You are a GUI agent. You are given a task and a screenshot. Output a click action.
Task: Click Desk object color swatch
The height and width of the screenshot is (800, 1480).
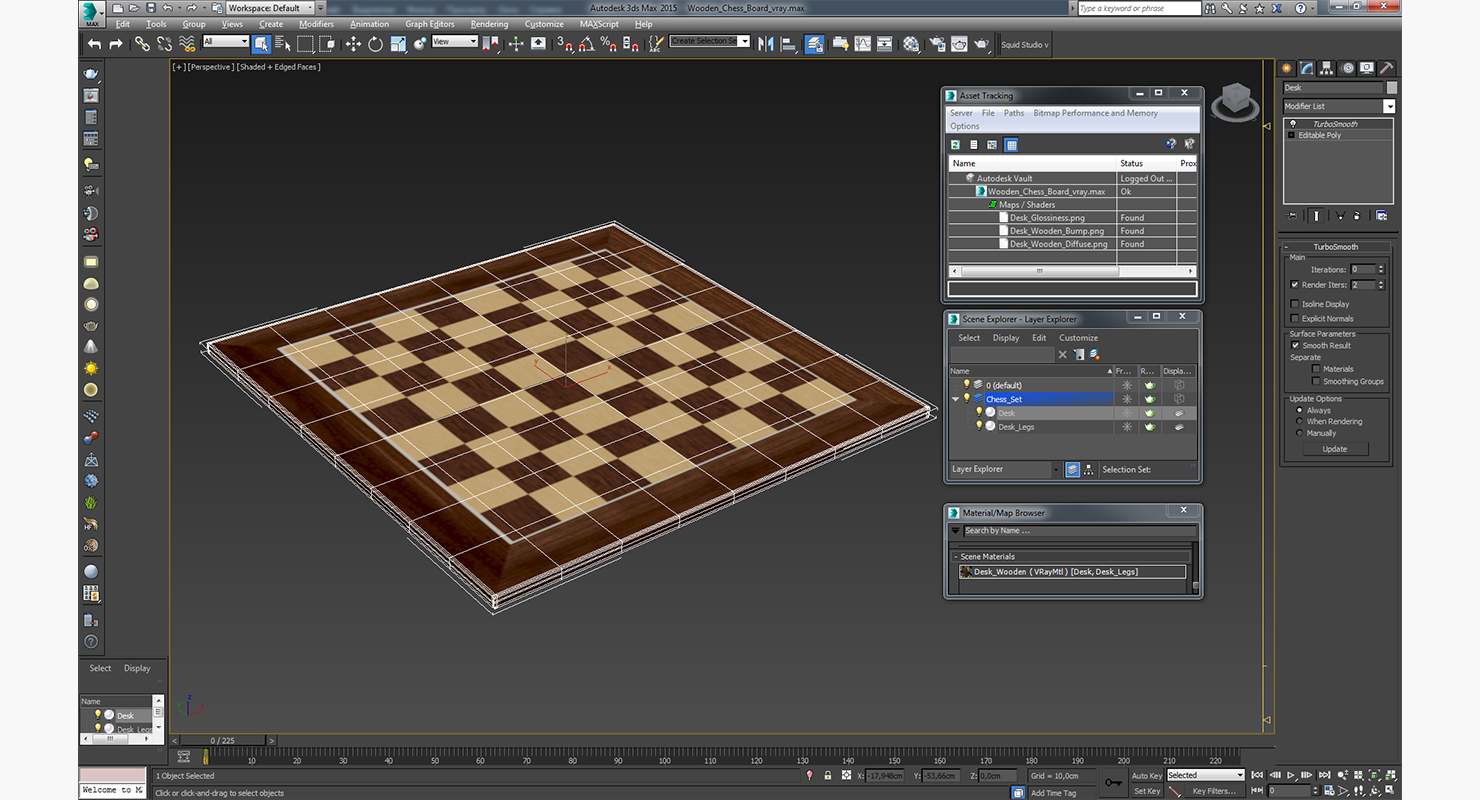point(1393,88)
